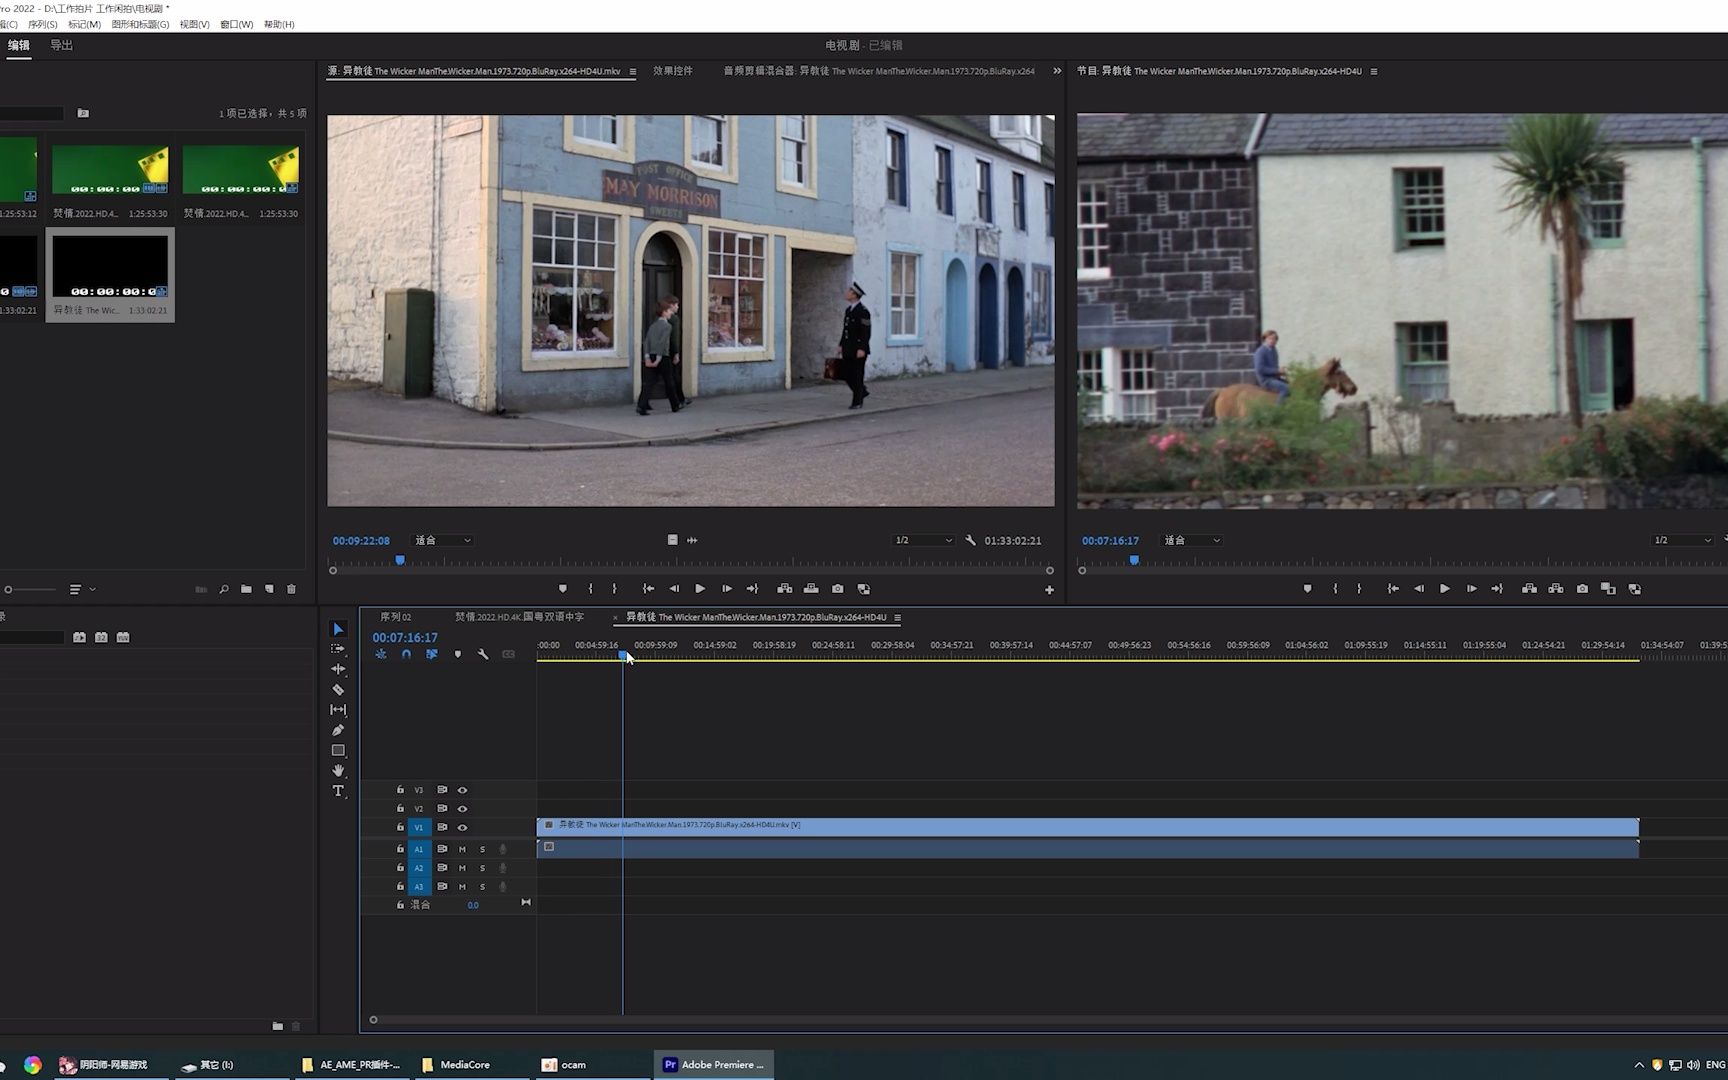Open timeline display settings wrench
This screenshot has height=1080, width=1728.
[483, 654]
